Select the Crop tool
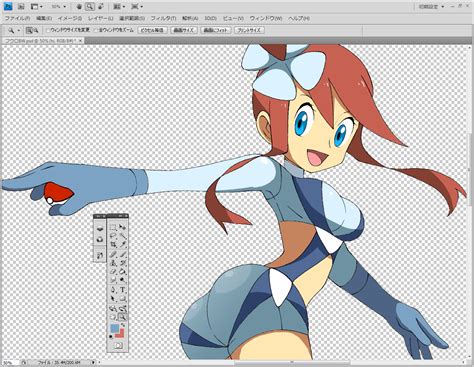This screenshot has width=474, height=367. [x=113, y=245]
